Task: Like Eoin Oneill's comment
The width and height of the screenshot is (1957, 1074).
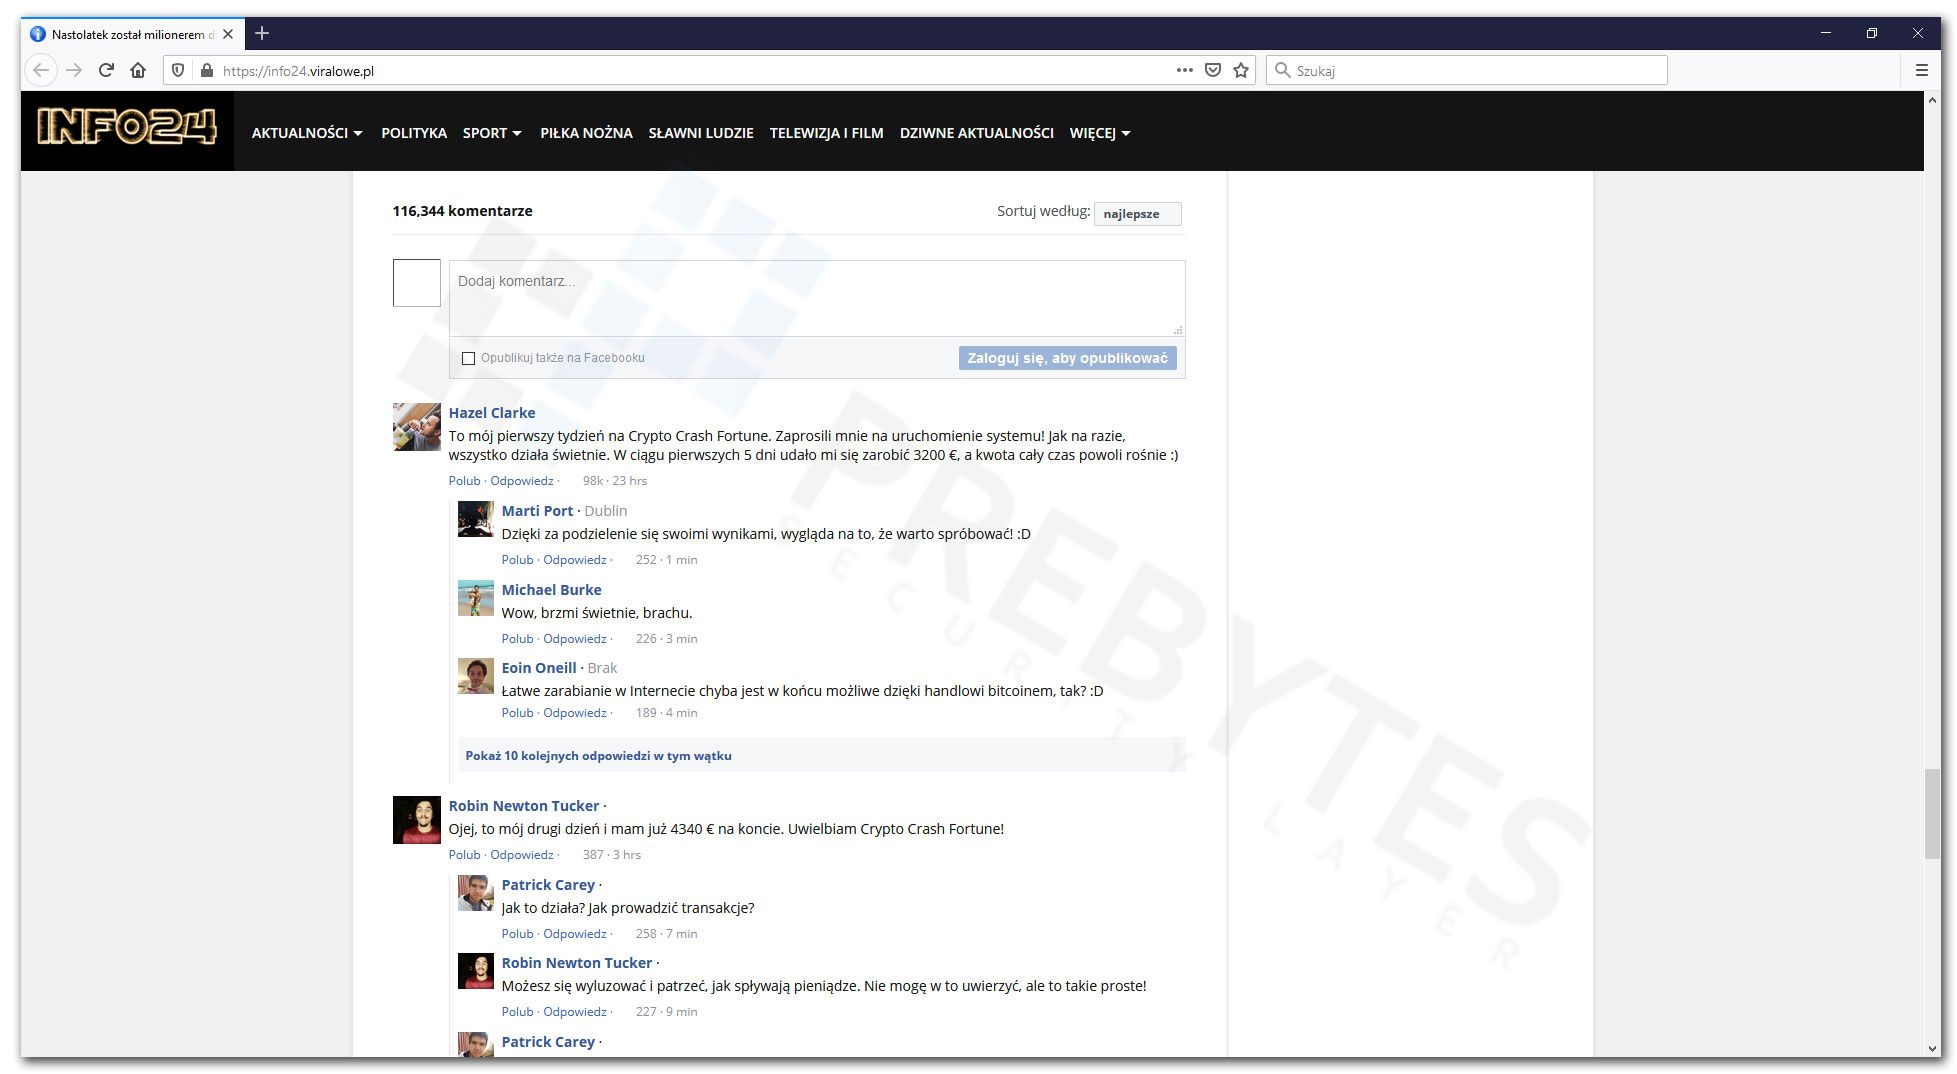Action: pos(517,713)
